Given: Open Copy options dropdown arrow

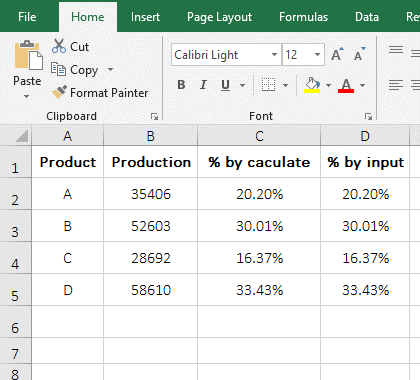Looking at the screenshot, I should pyautogui.click(x=110, y=70).
